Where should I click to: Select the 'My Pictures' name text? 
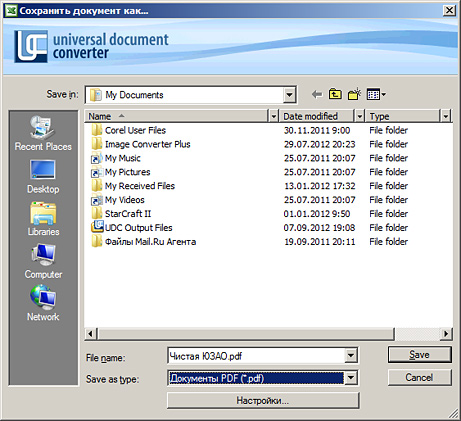click(128, 172)
